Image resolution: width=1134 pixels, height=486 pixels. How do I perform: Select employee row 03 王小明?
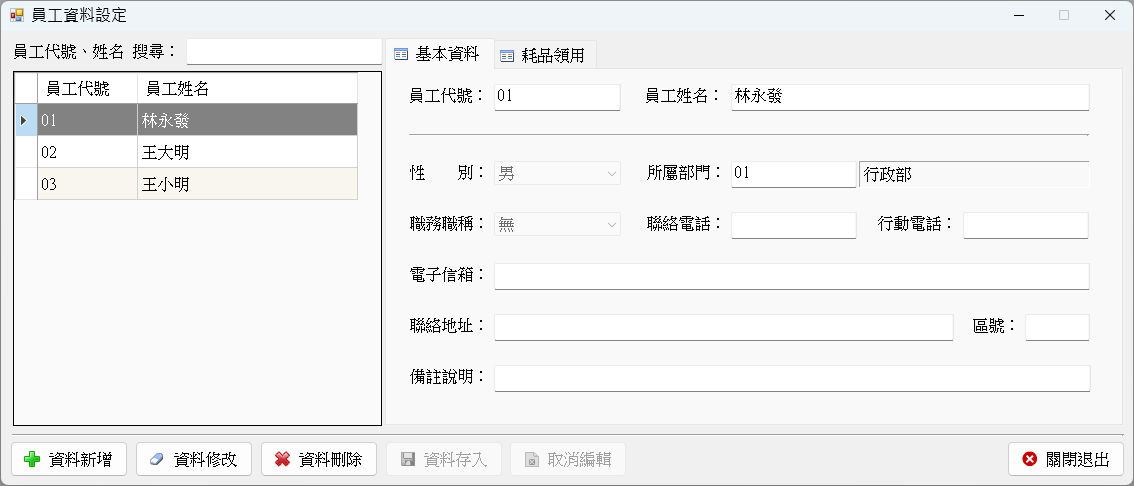(186, 184)
